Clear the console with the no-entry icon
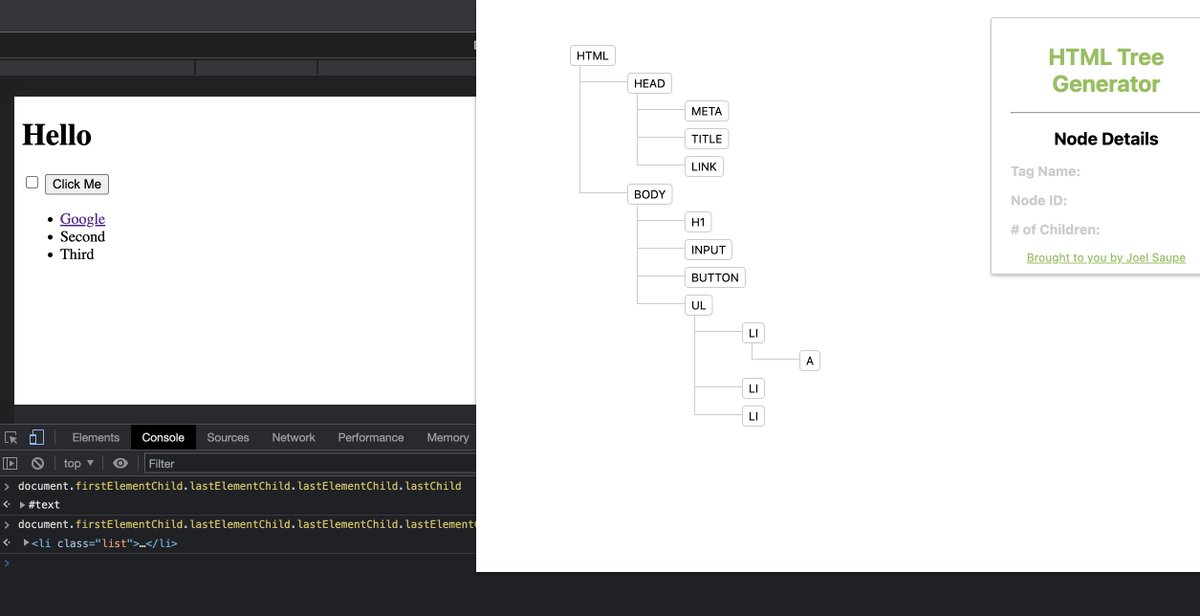 37,463
